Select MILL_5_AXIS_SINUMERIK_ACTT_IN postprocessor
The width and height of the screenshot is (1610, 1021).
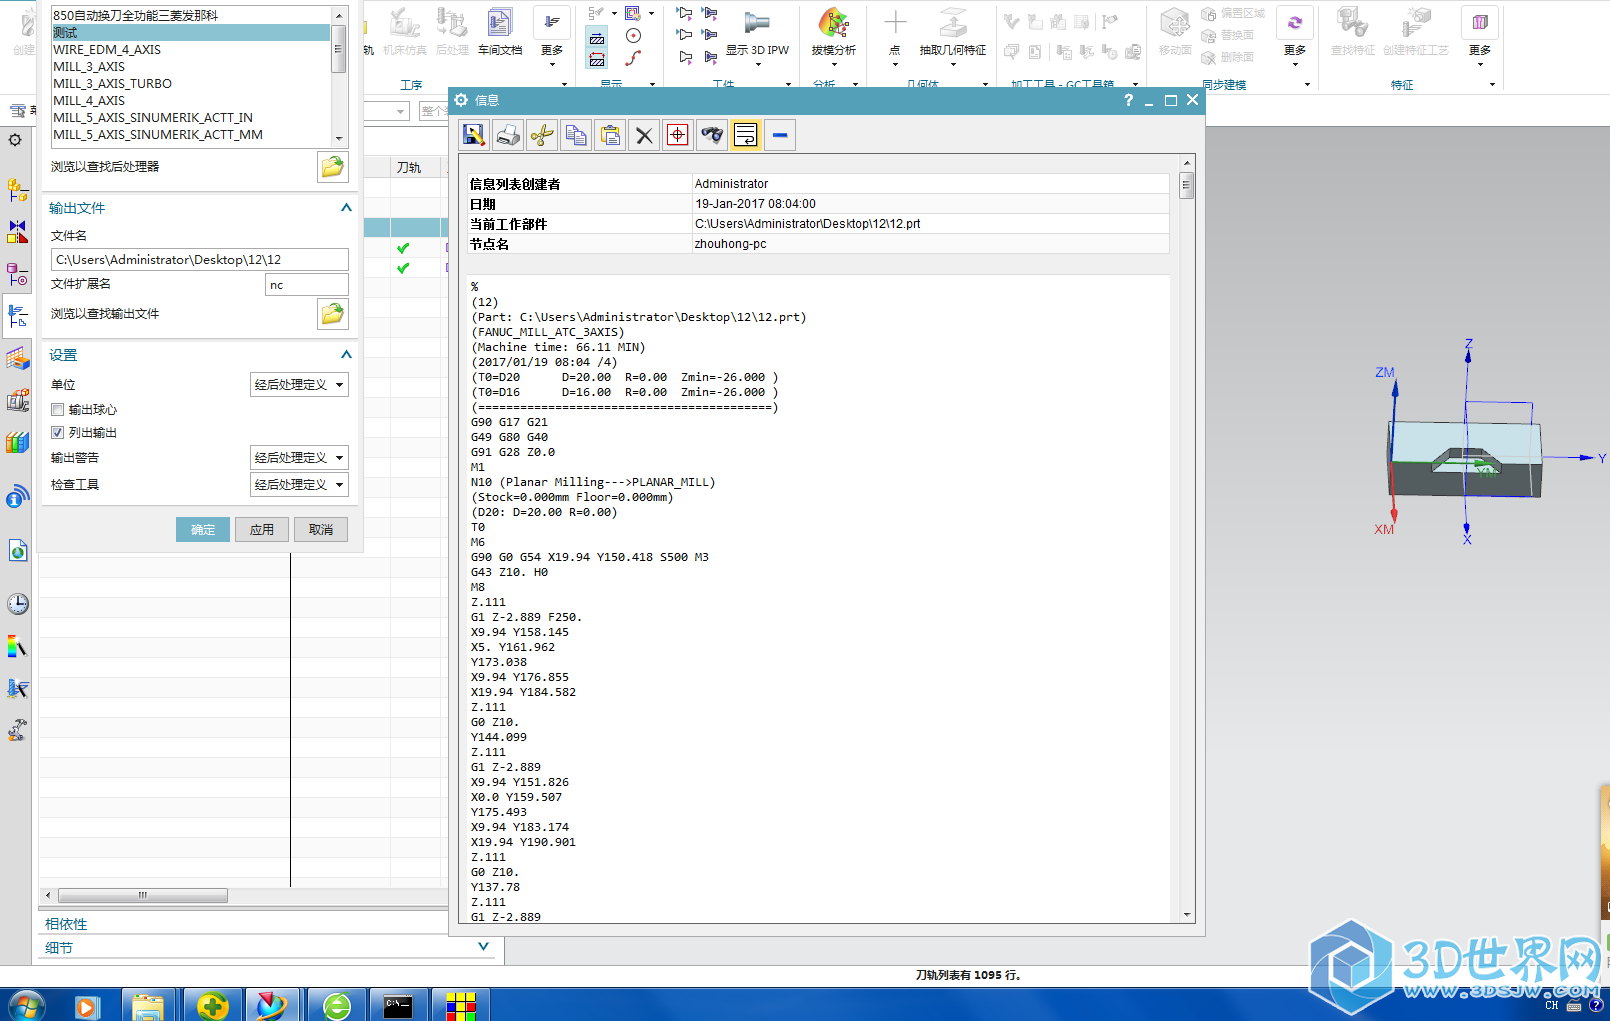190,118
